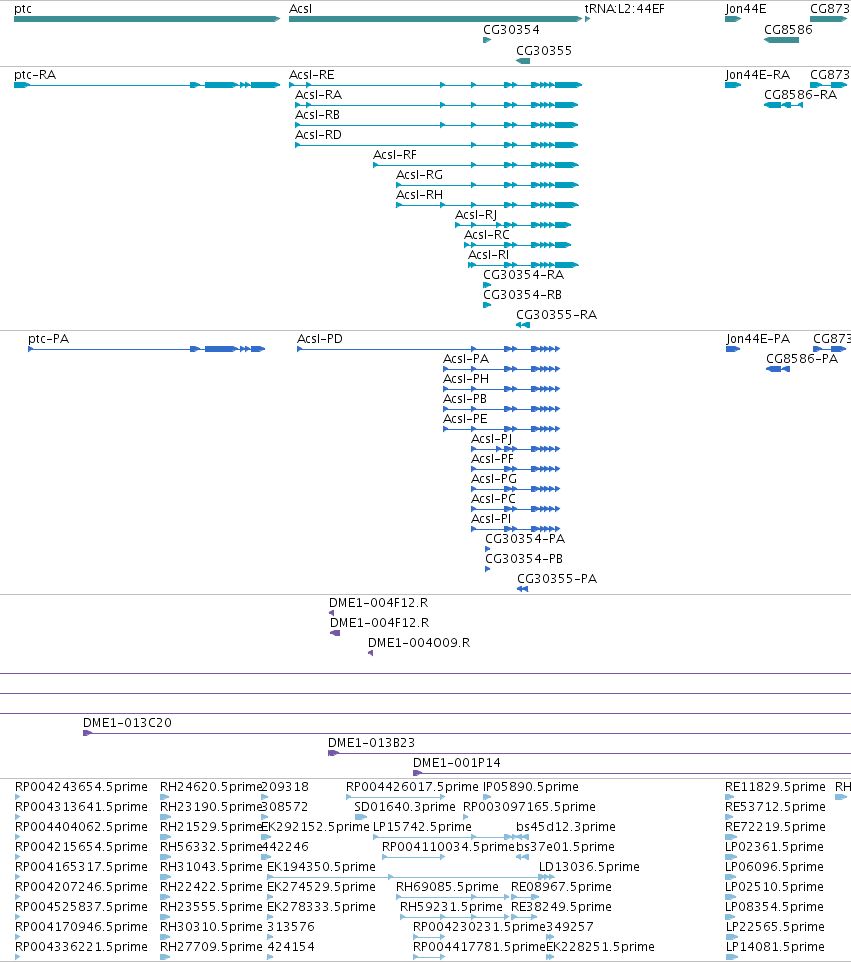Click the Acsl-PG protein label
Screen dimensions: 851x962
[x=494, y=479]
